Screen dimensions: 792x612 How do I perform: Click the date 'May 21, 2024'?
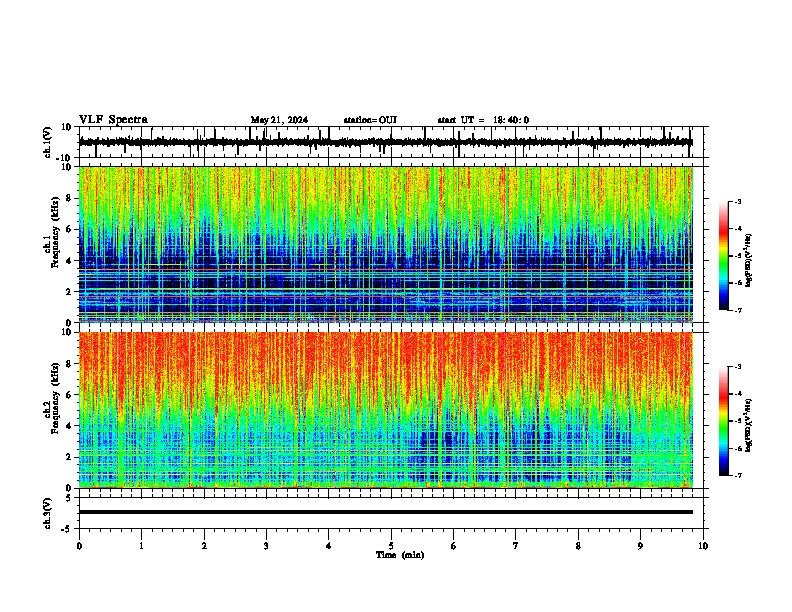click(279, 120)
